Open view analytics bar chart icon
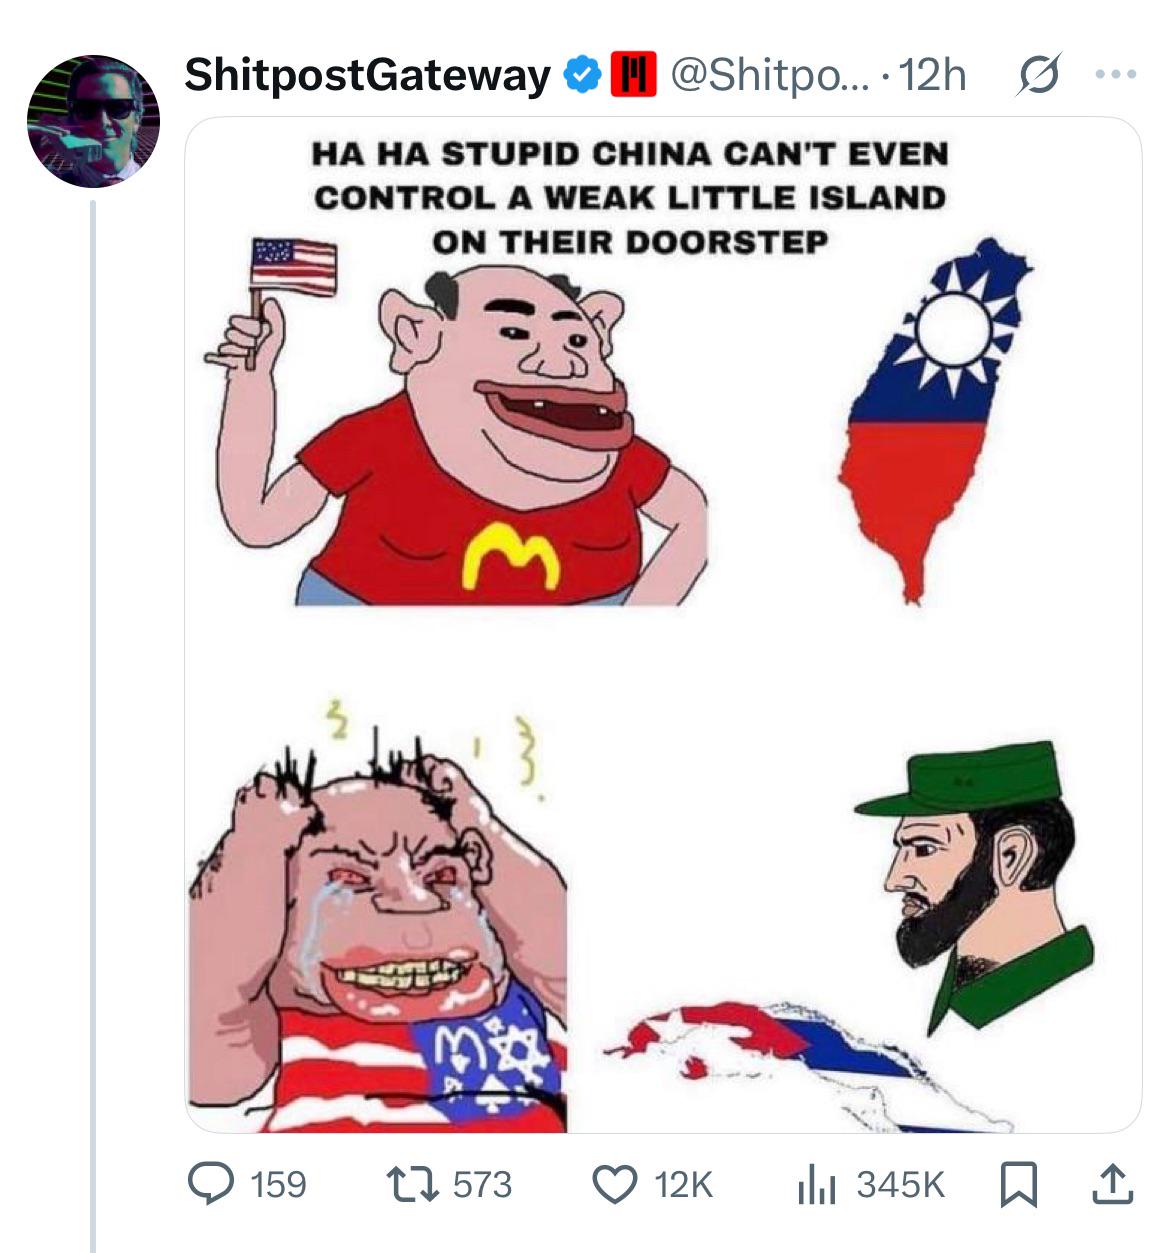This screenshot has height=1253, width=1170. [x=817, y=1185]
